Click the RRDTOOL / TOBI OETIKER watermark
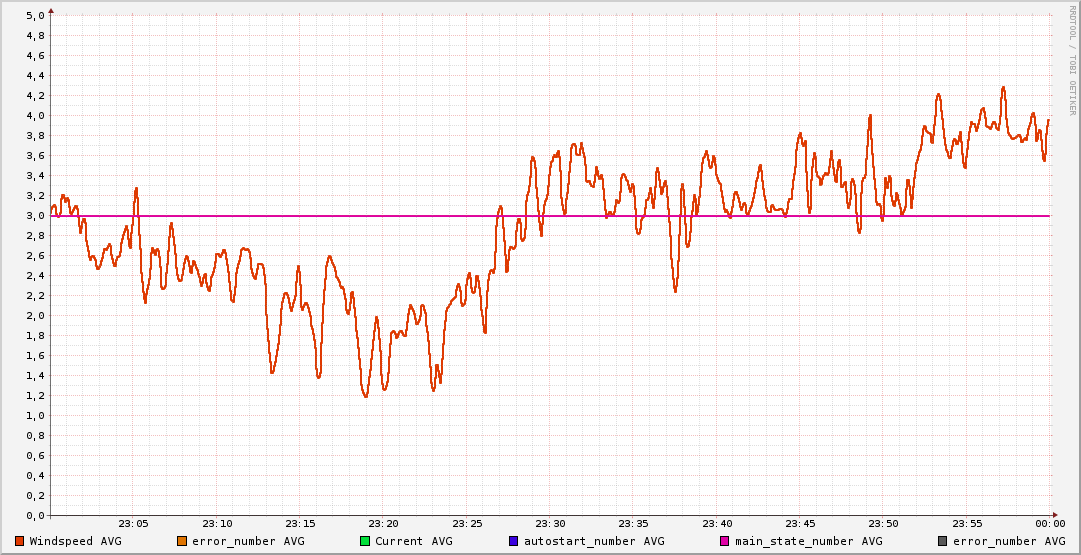1081x555 pixels. tap(1072, 58)
